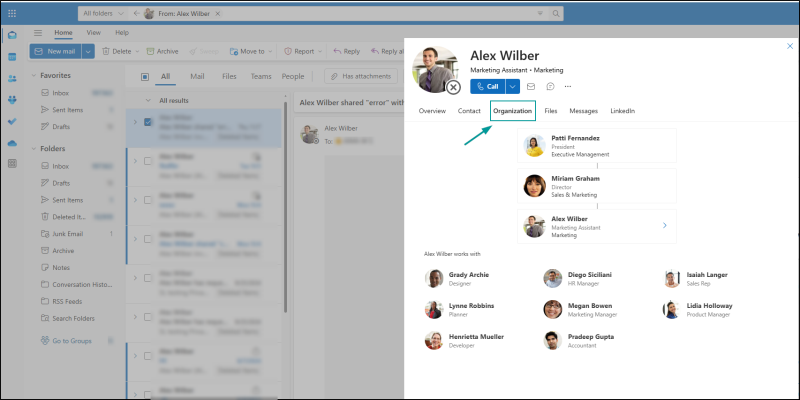The image size is (800, 400).
Task: Open Grady Archie coworker profile
Action: point(457,279)
